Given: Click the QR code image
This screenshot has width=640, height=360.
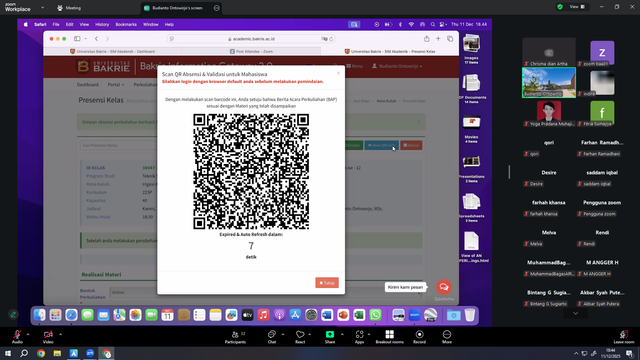Looking at the screenshot, I should coord(251,171).
